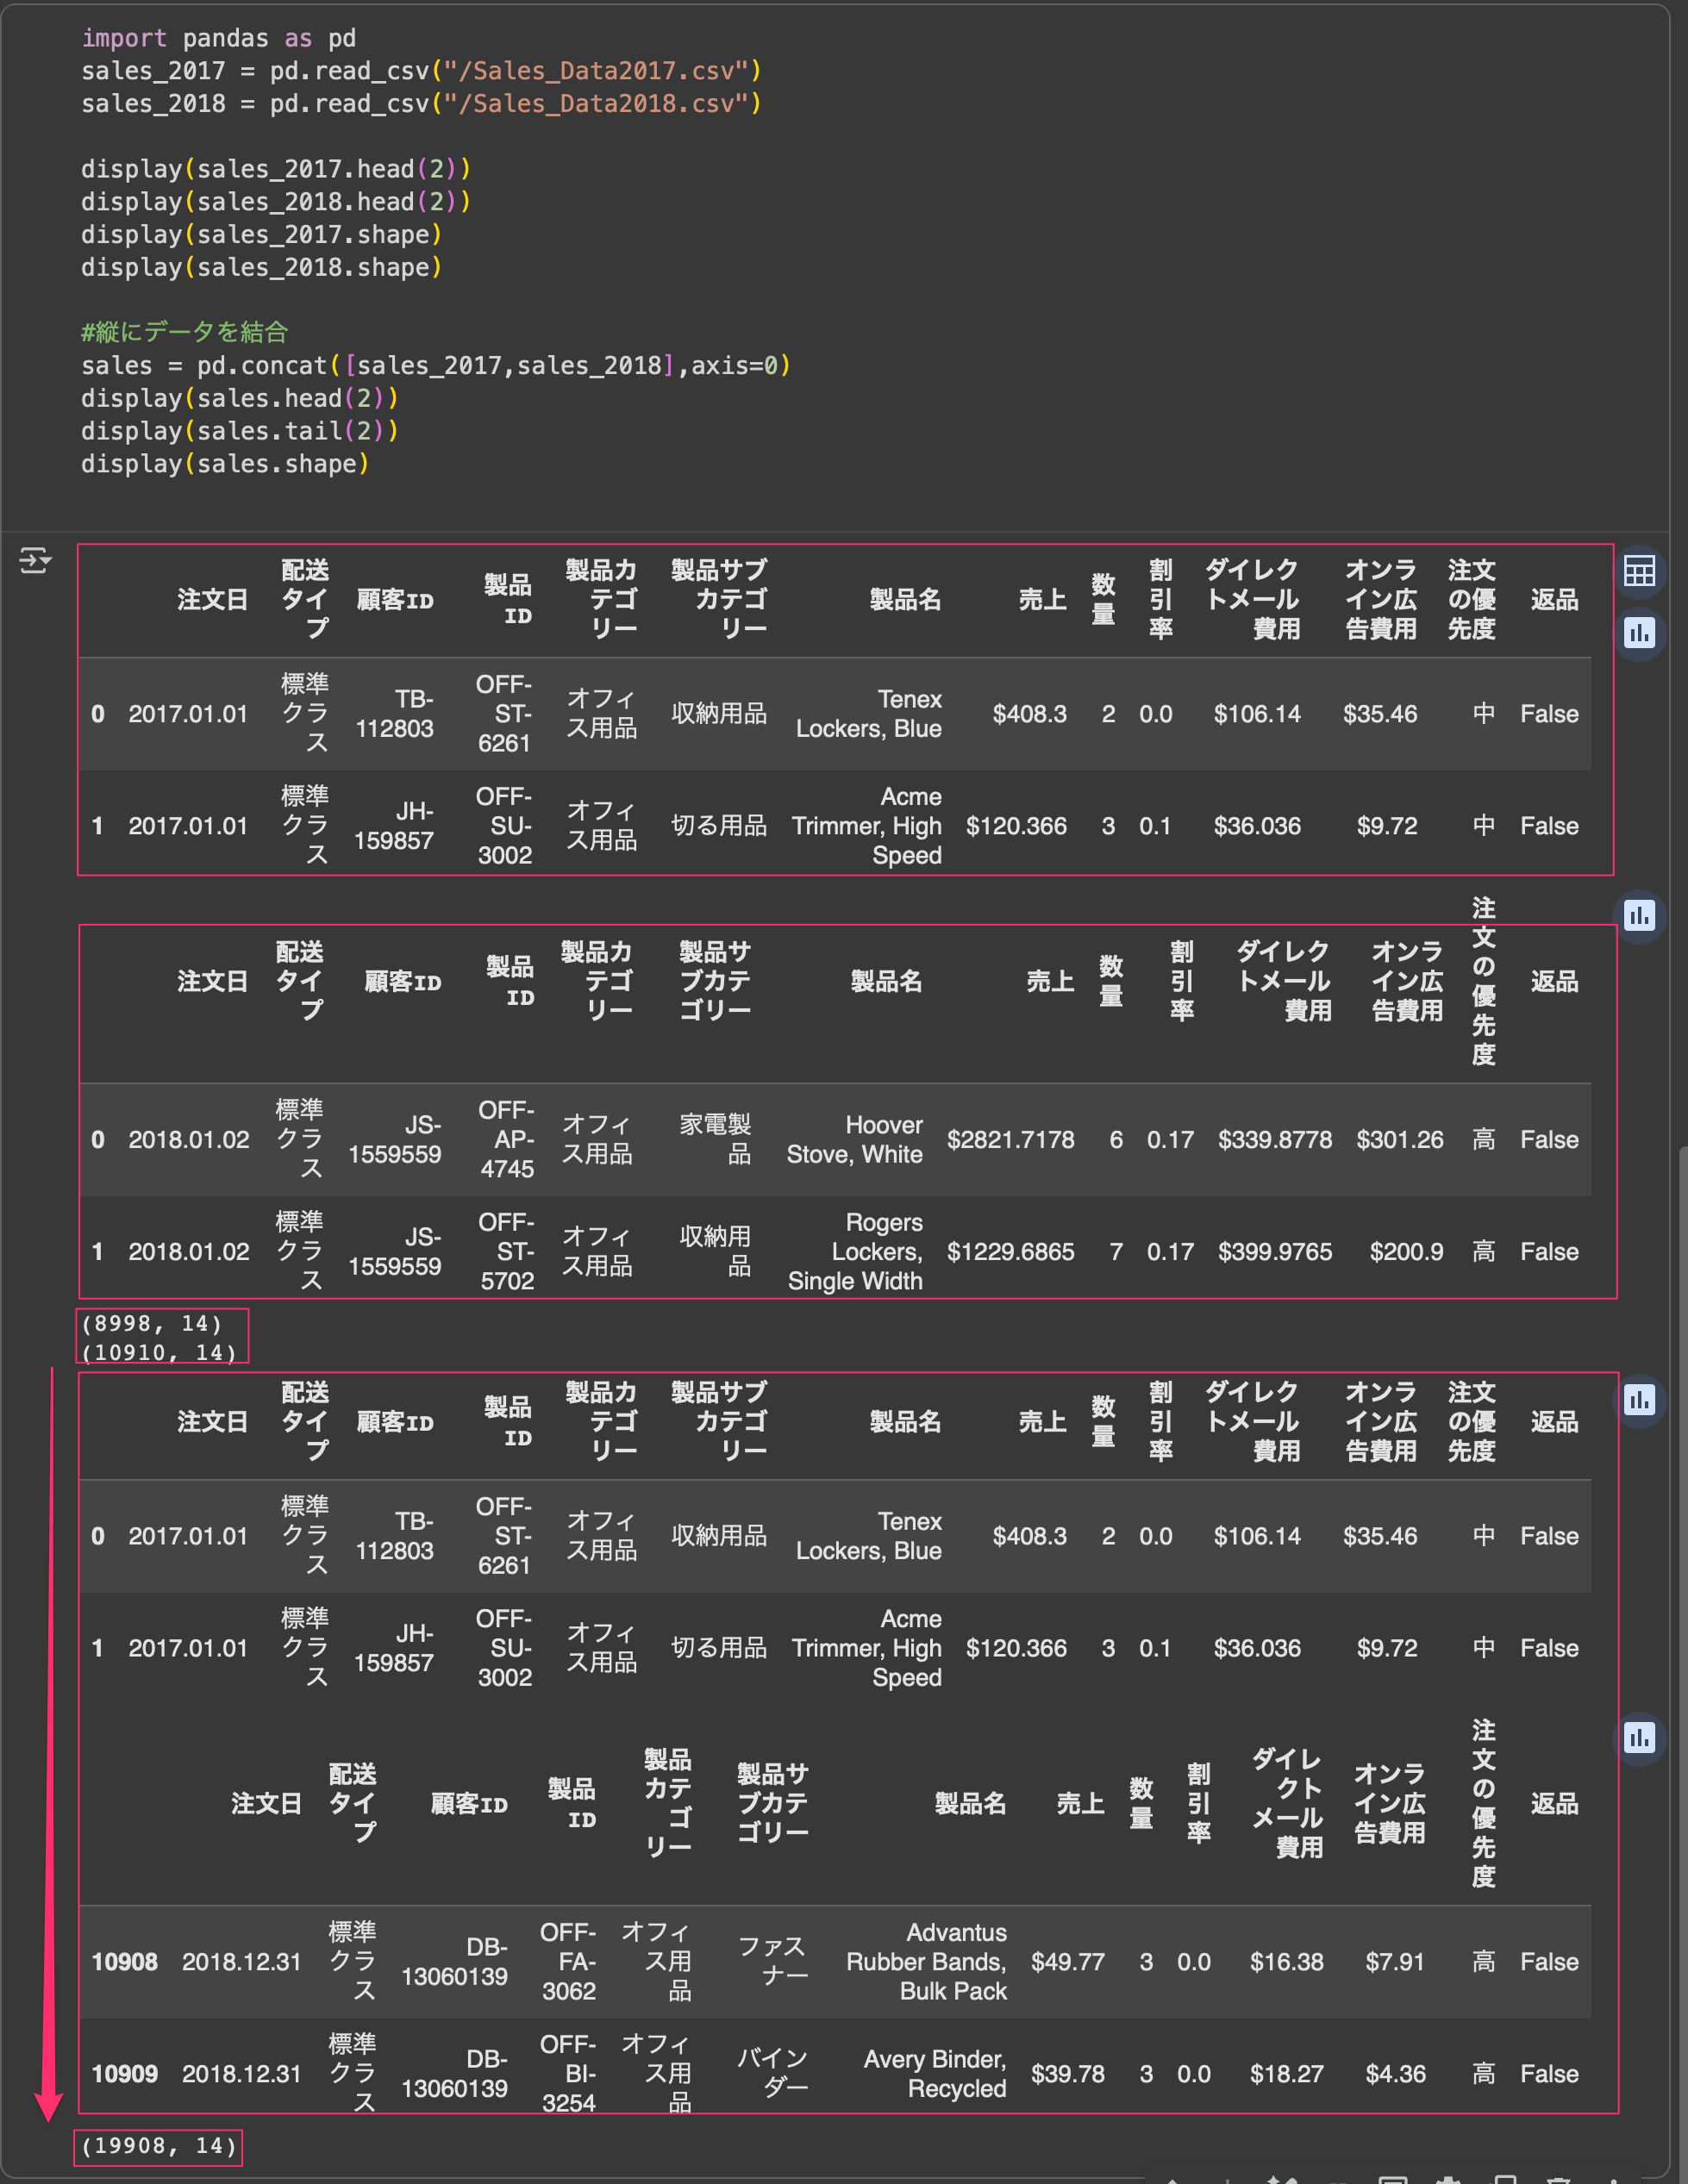Click the pd.concat code line
Image resolution: width=1688 pixels, height=2184 pixels.
click(435, 365)
